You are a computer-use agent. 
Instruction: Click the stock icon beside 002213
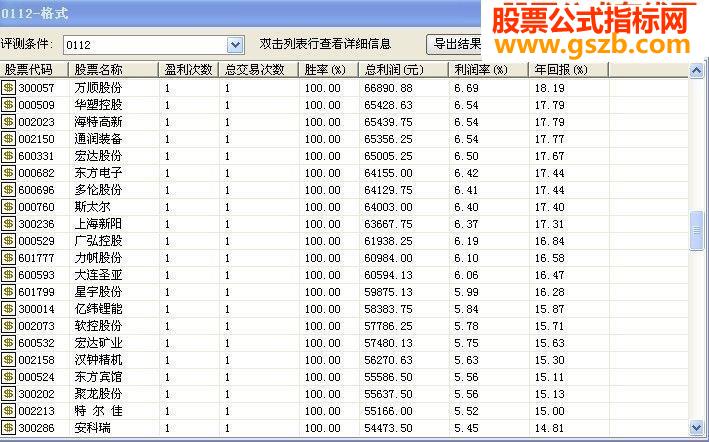(8, 411)
